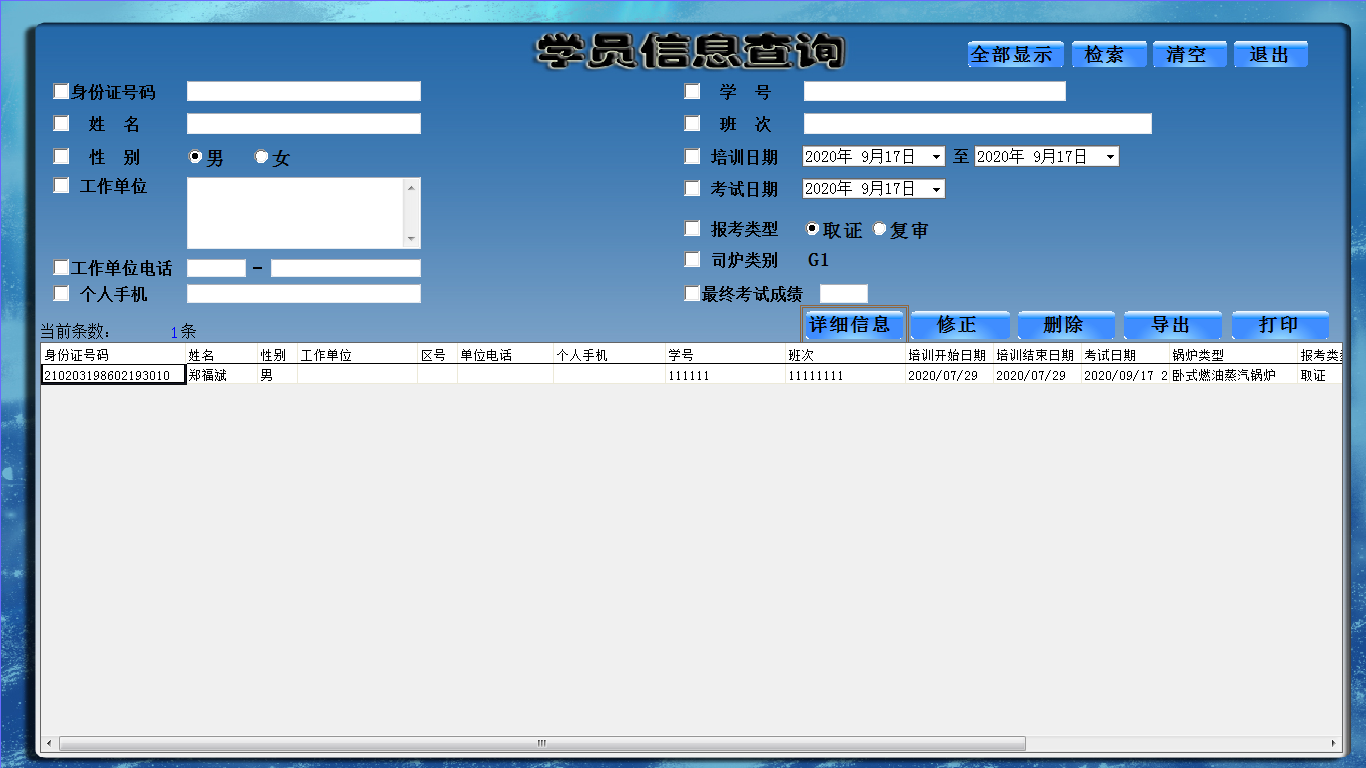
Task: Expand the 培训日期 end date dropdown
Action: click(x=1110, y=157)
